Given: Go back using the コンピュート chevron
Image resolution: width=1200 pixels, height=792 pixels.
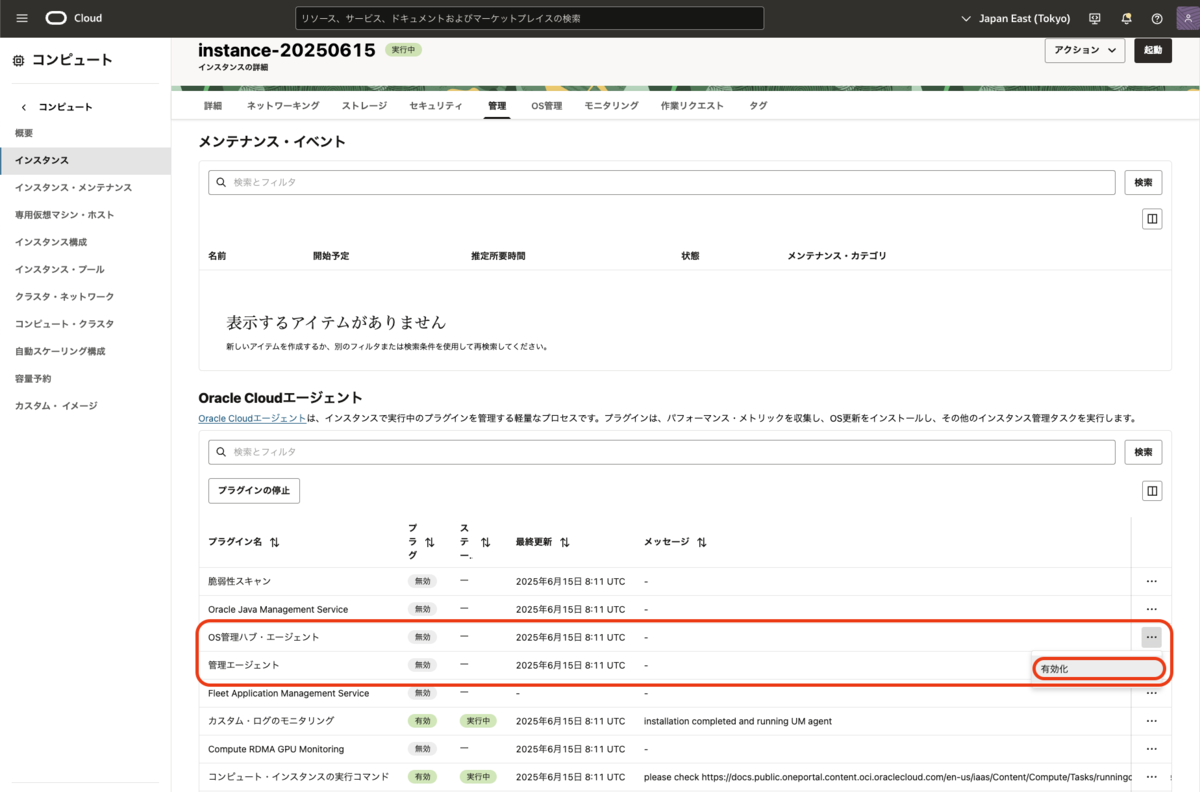Looking at the screenshot, I should pyautogui.click(x=24, y=107).
